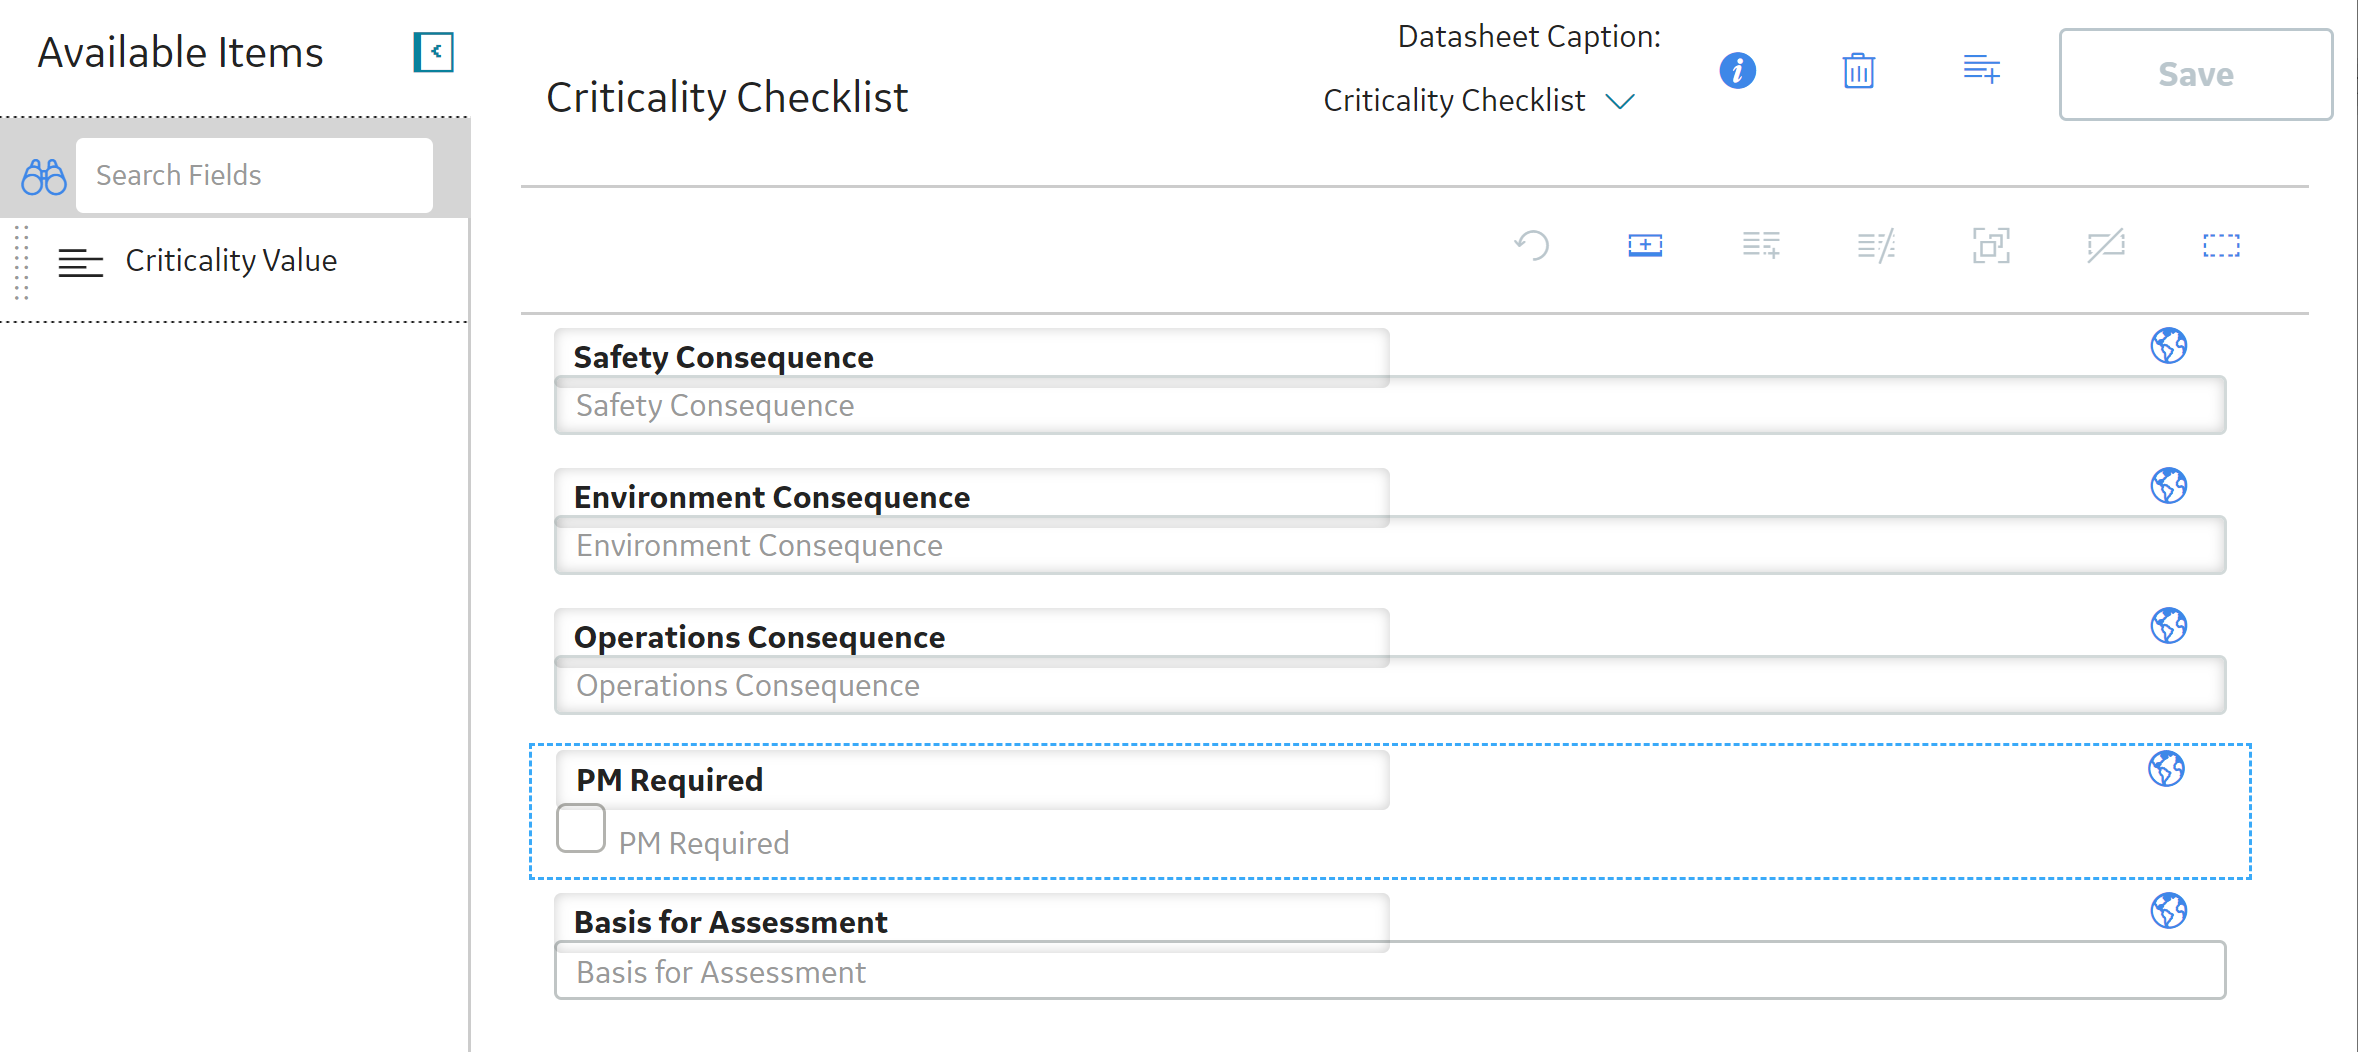Open the datasheet information icon
The image size is (2358, 1052).
[x=1738, y=71]
